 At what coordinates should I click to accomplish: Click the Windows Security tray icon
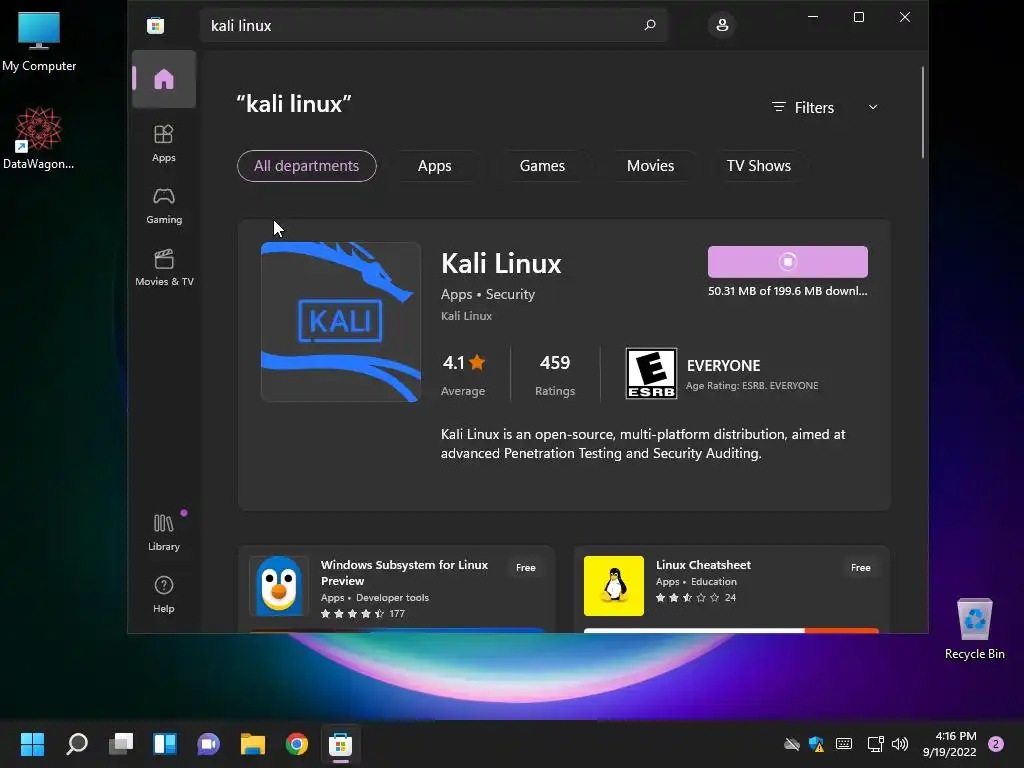[816, 744]
